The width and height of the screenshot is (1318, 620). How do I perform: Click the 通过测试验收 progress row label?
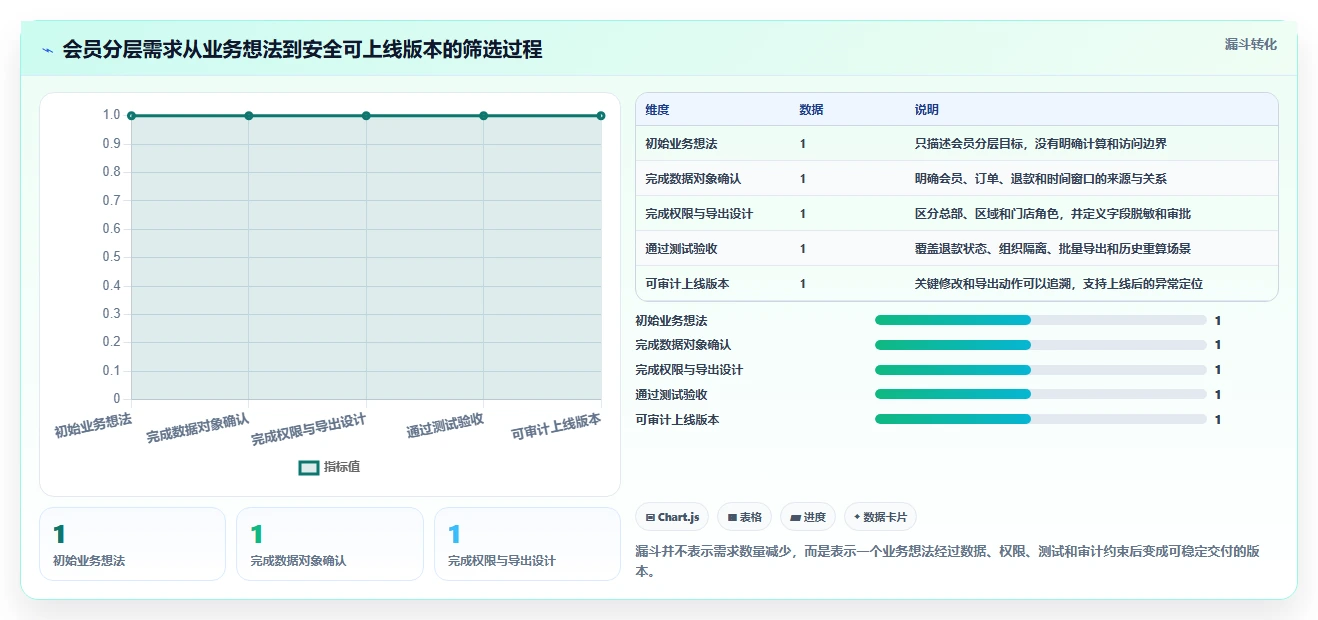(671, 395)
